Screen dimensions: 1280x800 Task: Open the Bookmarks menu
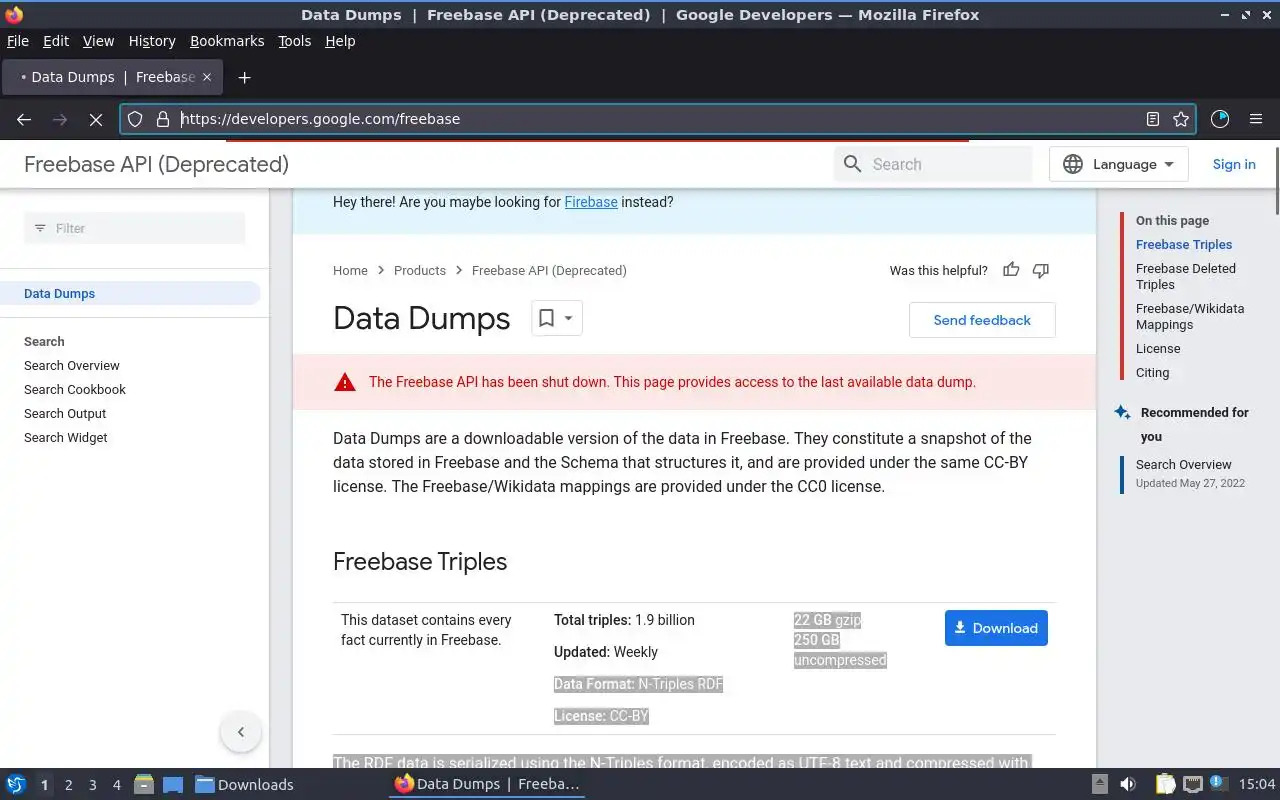click(227, 41)
